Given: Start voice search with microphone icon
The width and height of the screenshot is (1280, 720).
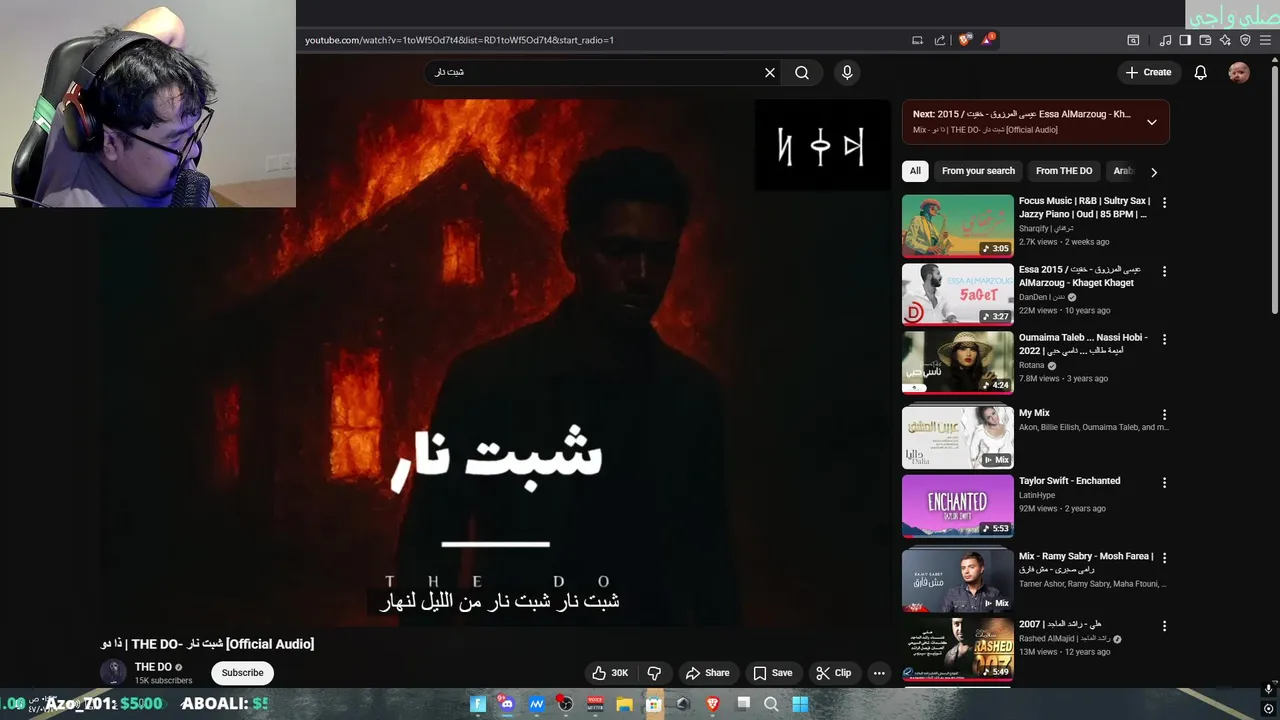Looking at the screenshot, I should (x=847, y=72).
